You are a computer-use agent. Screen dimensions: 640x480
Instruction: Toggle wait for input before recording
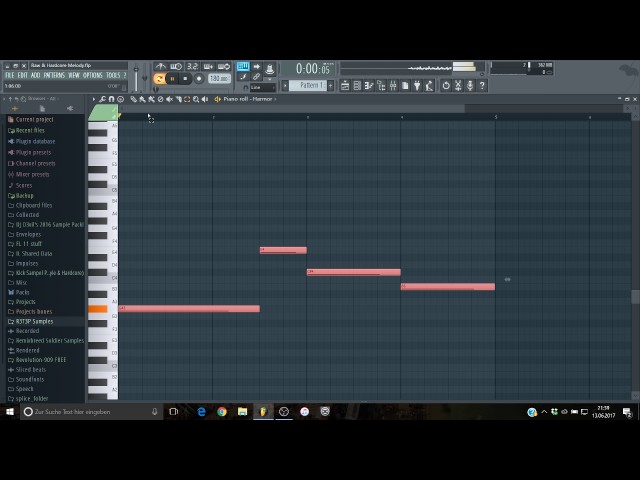pyautogui.click(x=176, y=66)
